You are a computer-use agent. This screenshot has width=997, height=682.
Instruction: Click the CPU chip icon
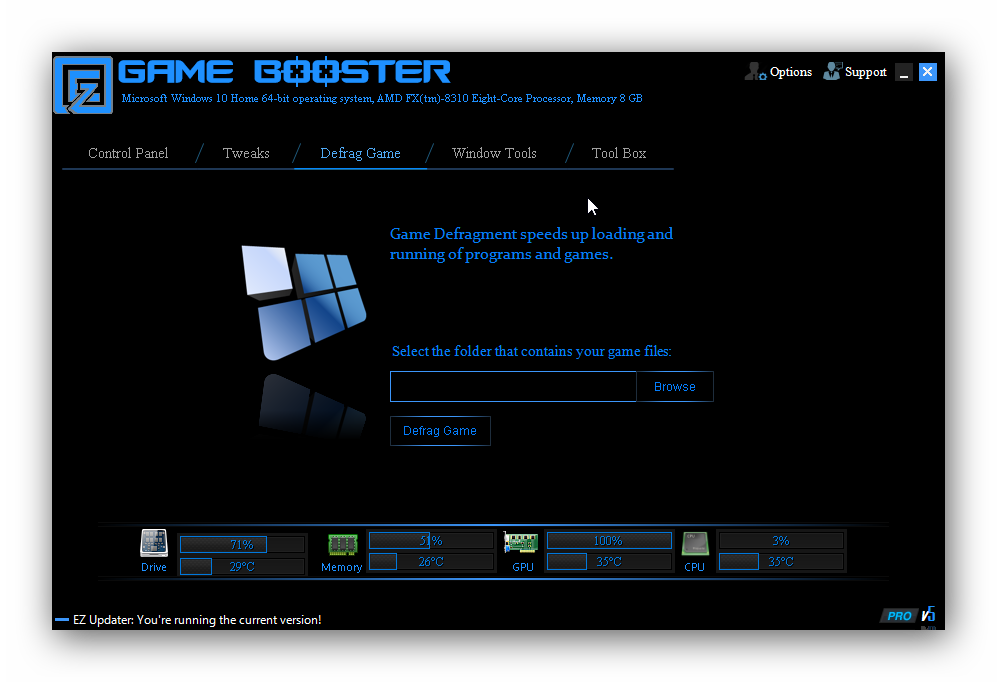[695, 543]
